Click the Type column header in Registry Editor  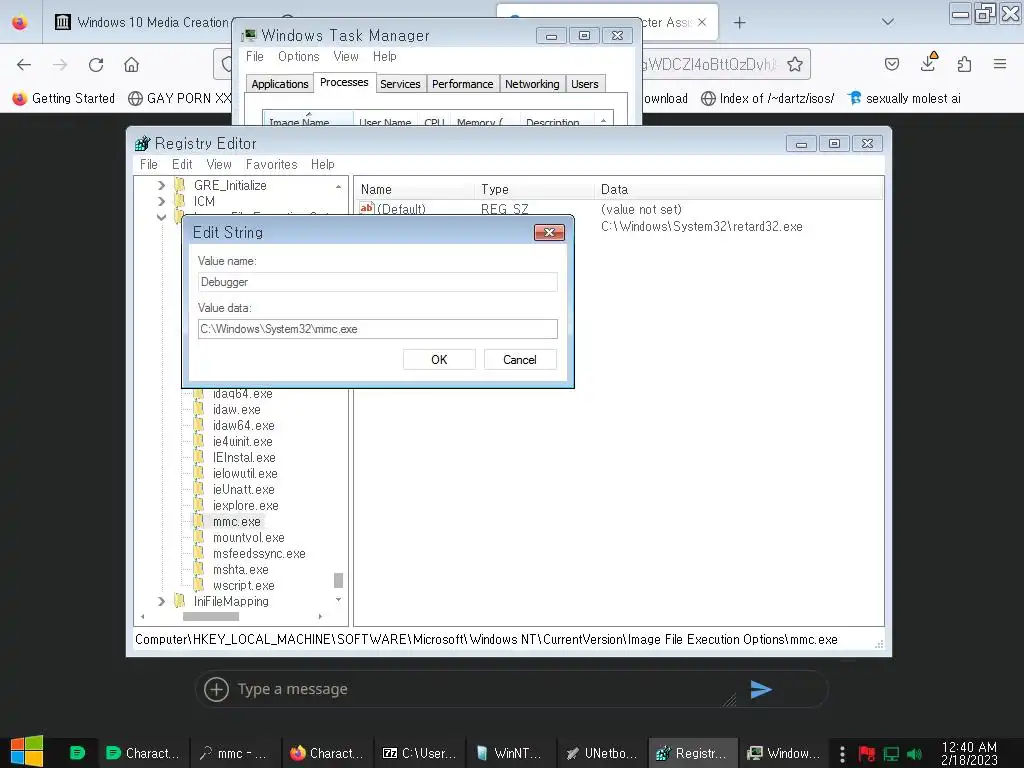pyautogui.click(x=534, y=189)
